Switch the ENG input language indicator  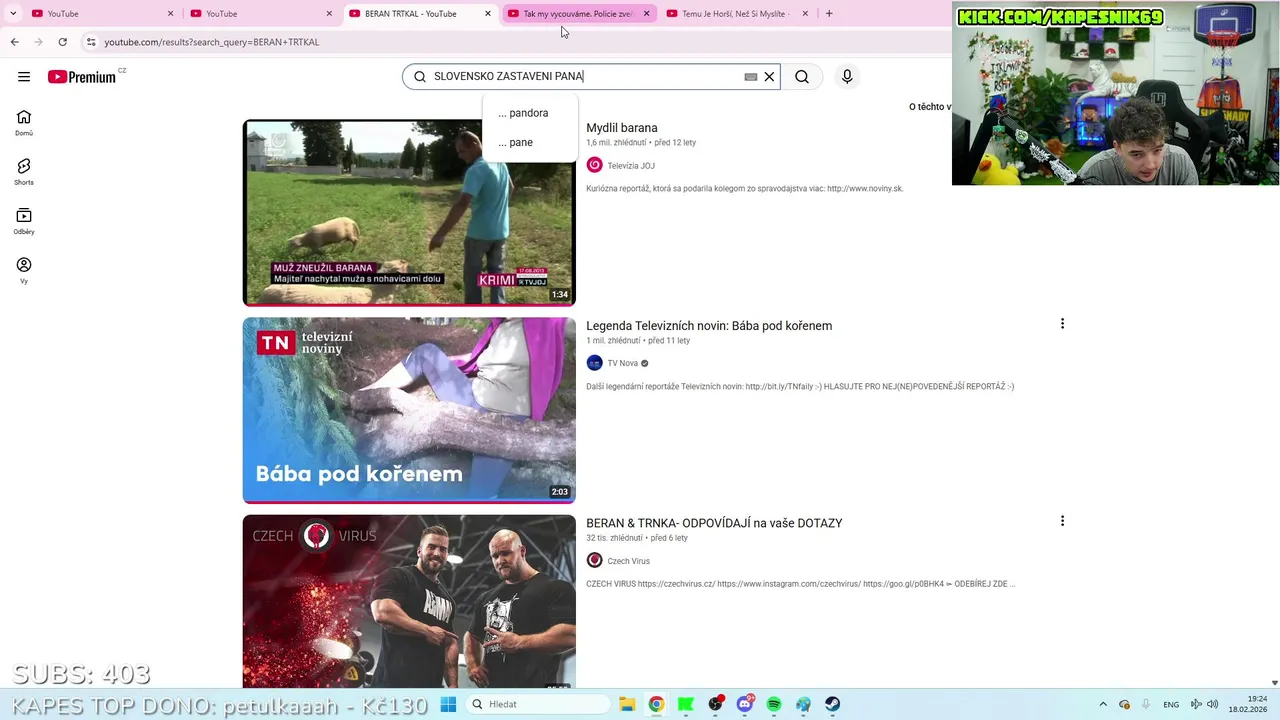1171,704
